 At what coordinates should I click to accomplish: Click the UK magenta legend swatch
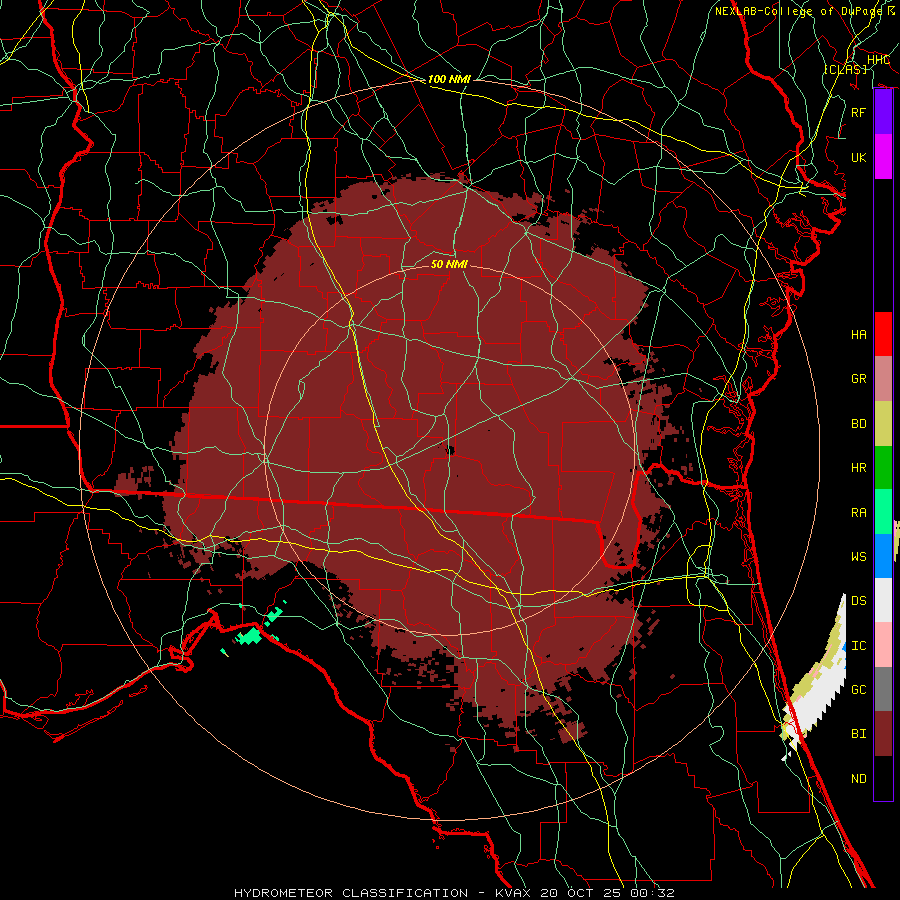tap(883, 157)
